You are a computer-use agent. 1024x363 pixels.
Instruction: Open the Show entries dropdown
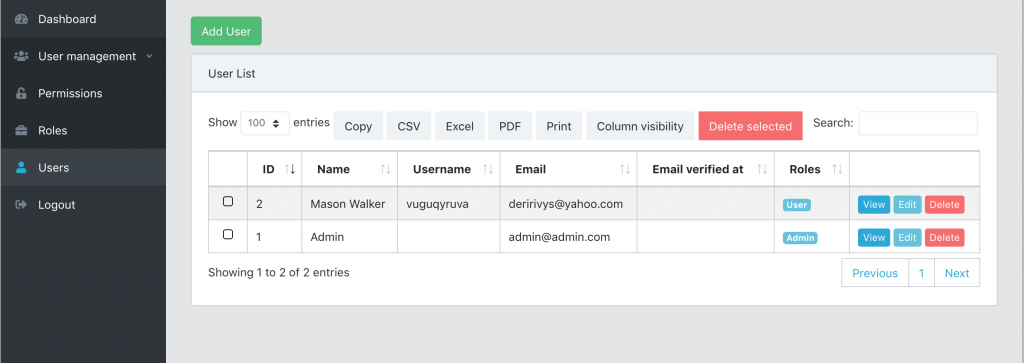tap(265, 123)
